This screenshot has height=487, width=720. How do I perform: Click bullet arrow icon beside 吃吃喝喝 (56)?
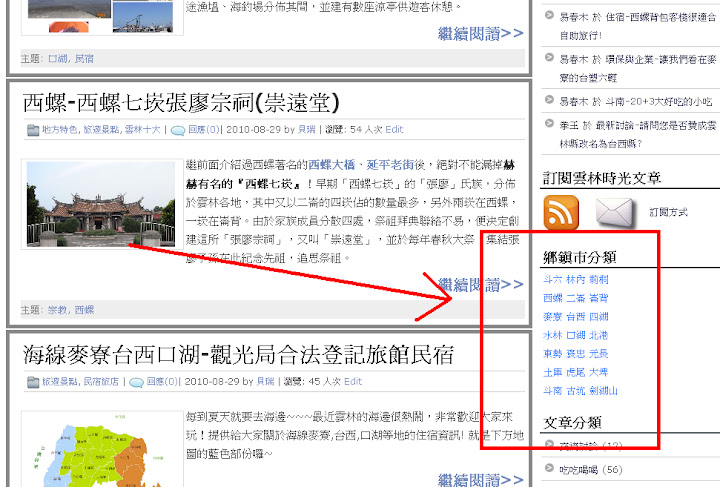(x=549, y=468)
